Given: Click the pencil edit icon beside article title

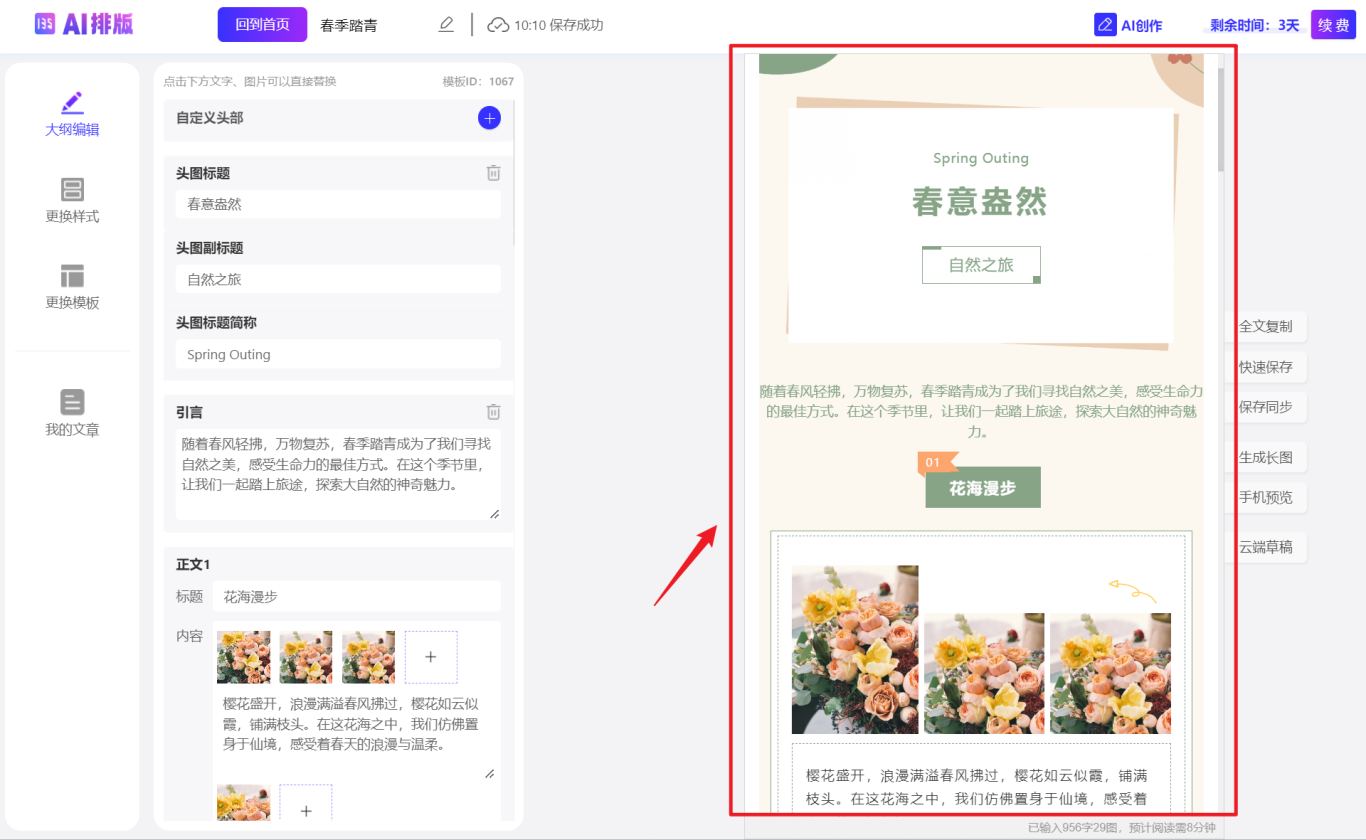Looking at the screenshot, I should 446,25.
